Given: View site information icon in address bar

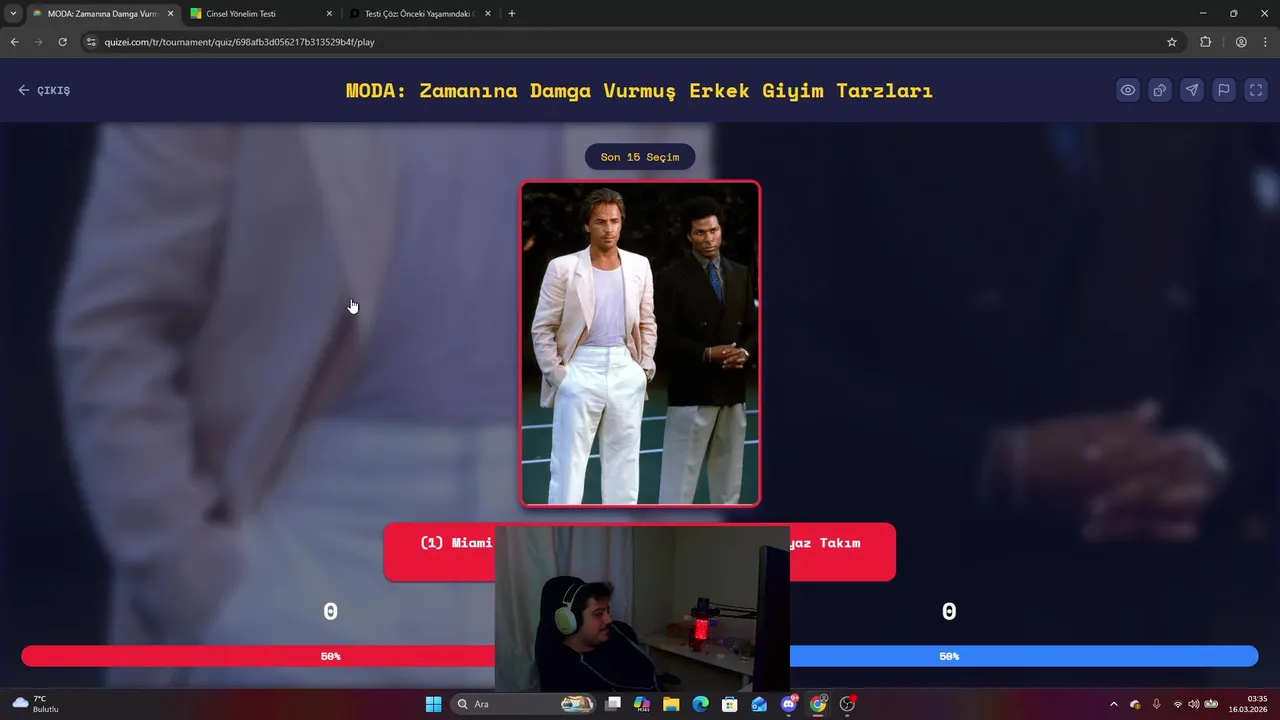Looking at the screenshot, I should pyautogui.click(x=91, y=42).
